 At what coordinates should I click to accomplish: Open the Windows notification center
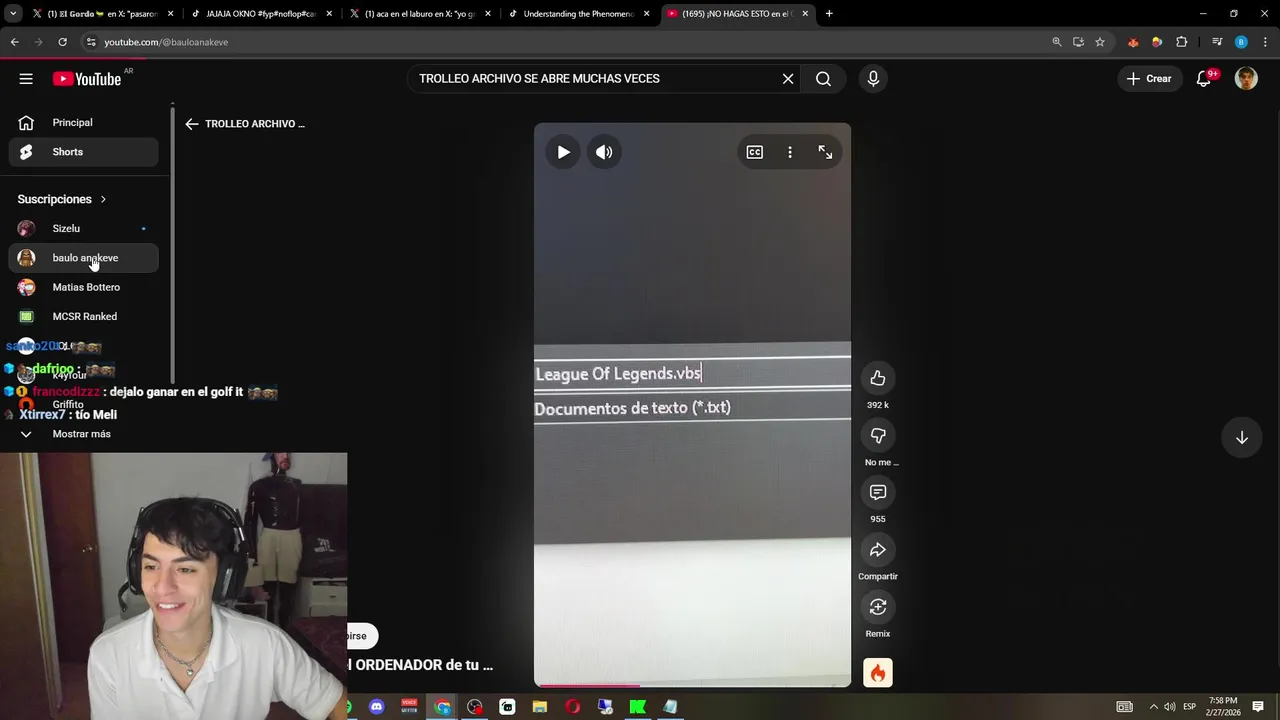coord(1258,707)
